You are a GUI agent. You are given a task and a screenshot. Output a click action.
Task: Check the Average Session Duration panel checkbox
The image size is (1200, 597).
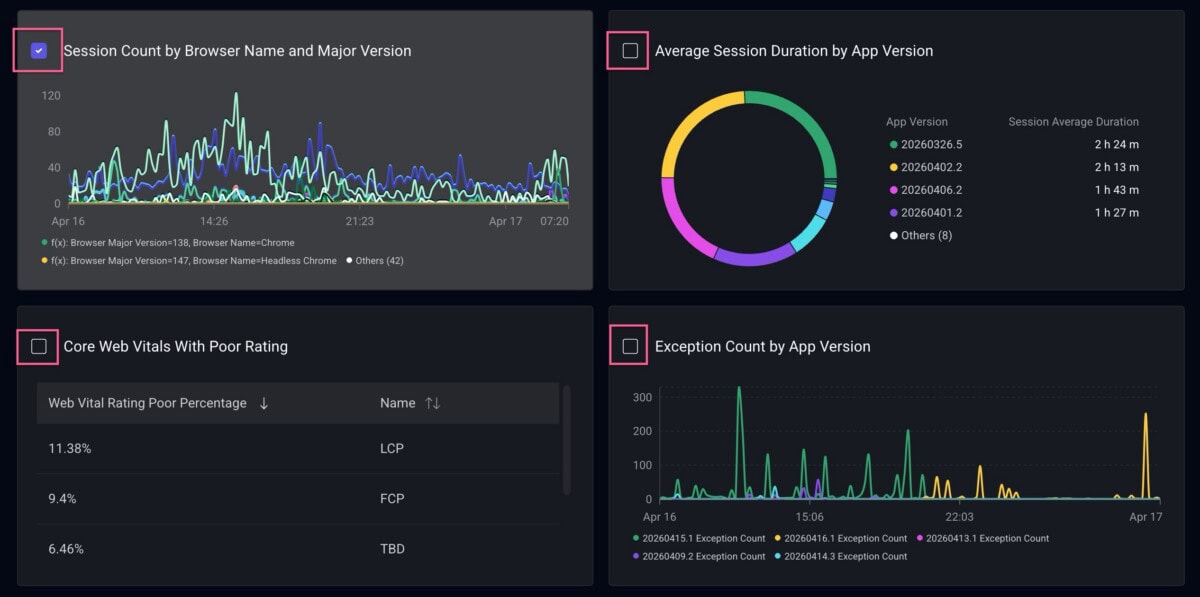(x=630, y=51)
